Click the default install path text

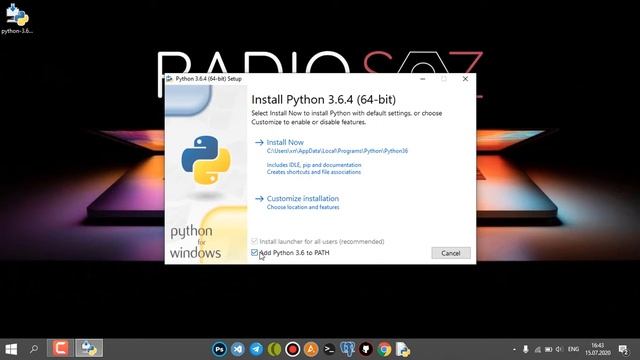tap(337, 151)
